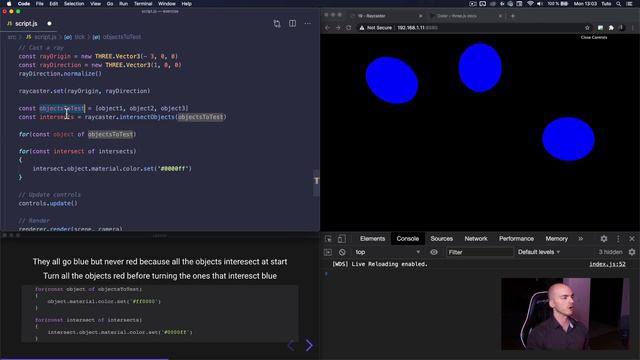Go forward in the browser
Viewport: 640px width, 360px height.
coord(338,28)
